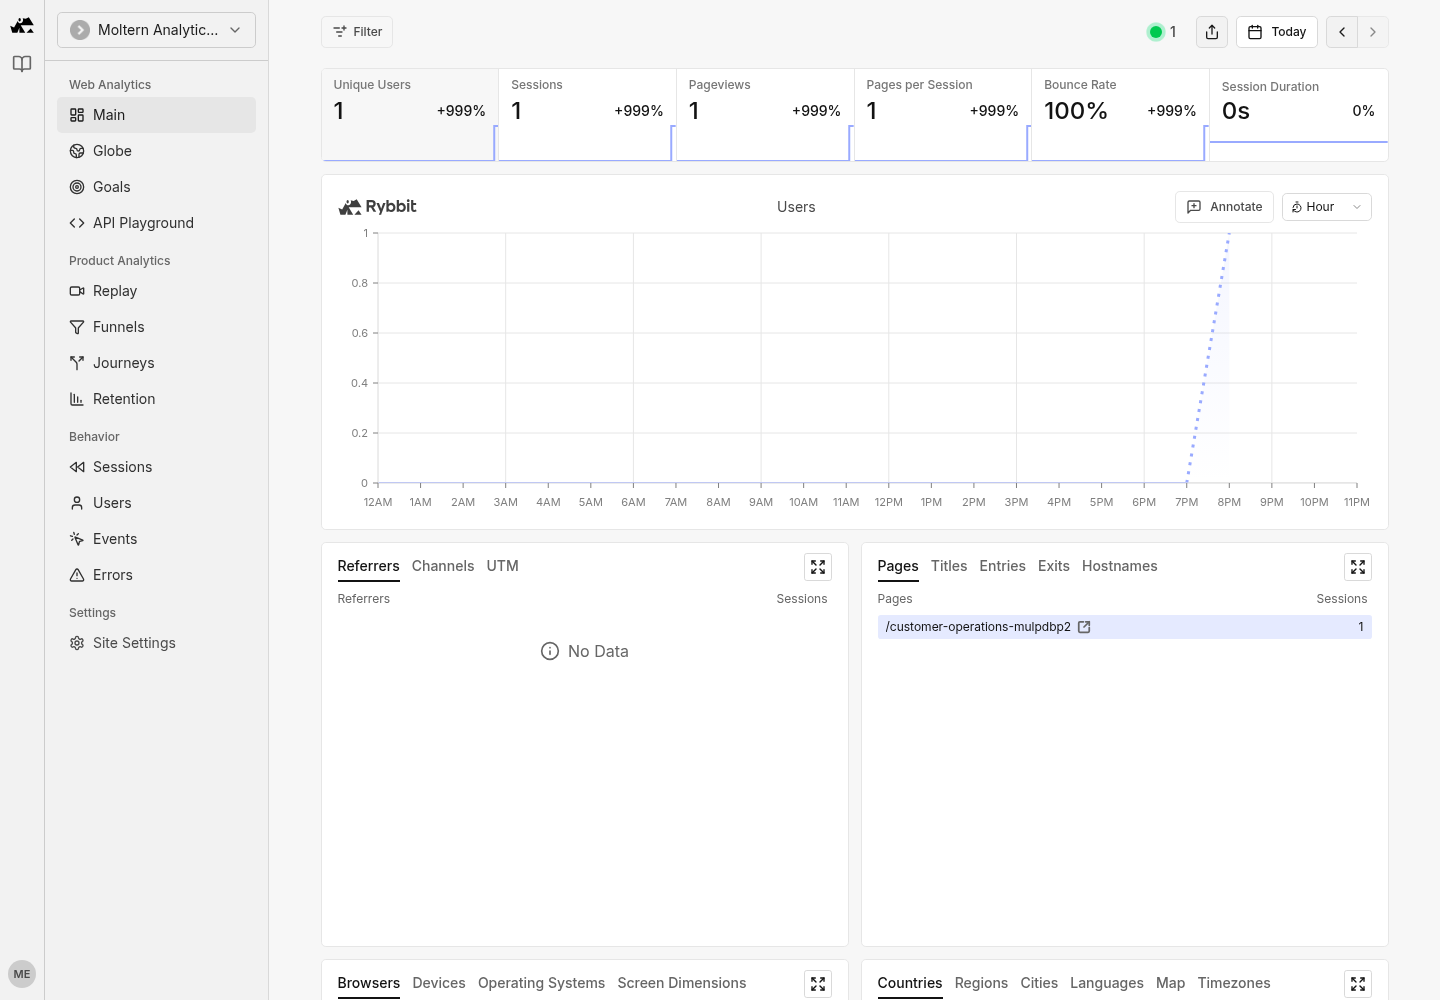This screenshot has height=1000, width=1440.
Task: Switch to the Regions tab
Action: 981,983
